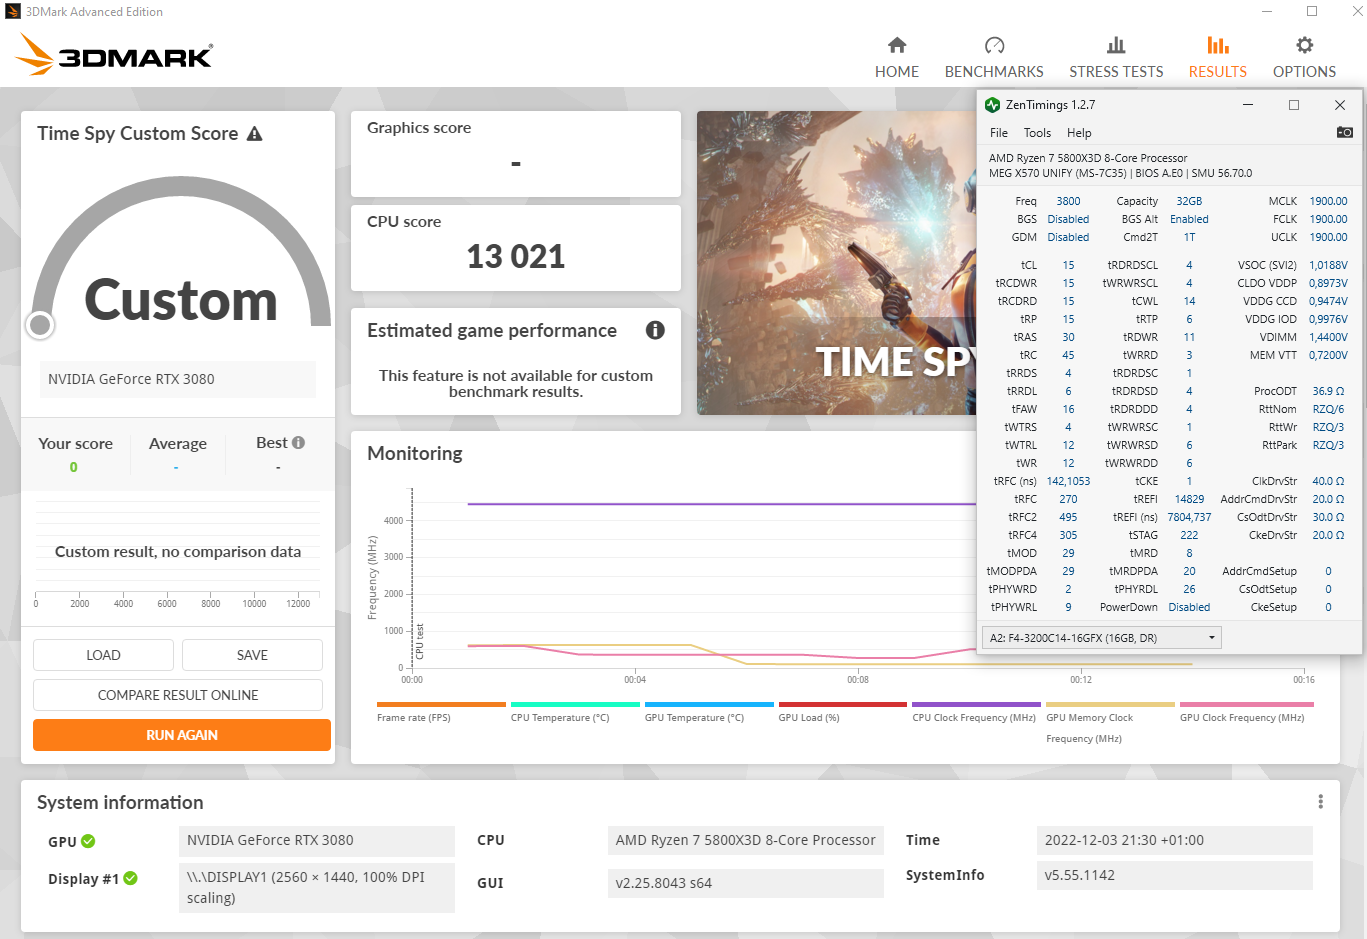This screenshot has height=939, width=1367.
Task: Click the 3DMark app icon in title bar
Action: 13,12
